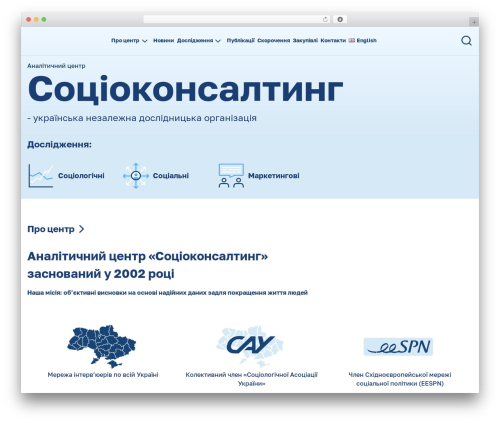
Task: Click the Соціологічні line chart icon
Action: [x=41, y=176]
